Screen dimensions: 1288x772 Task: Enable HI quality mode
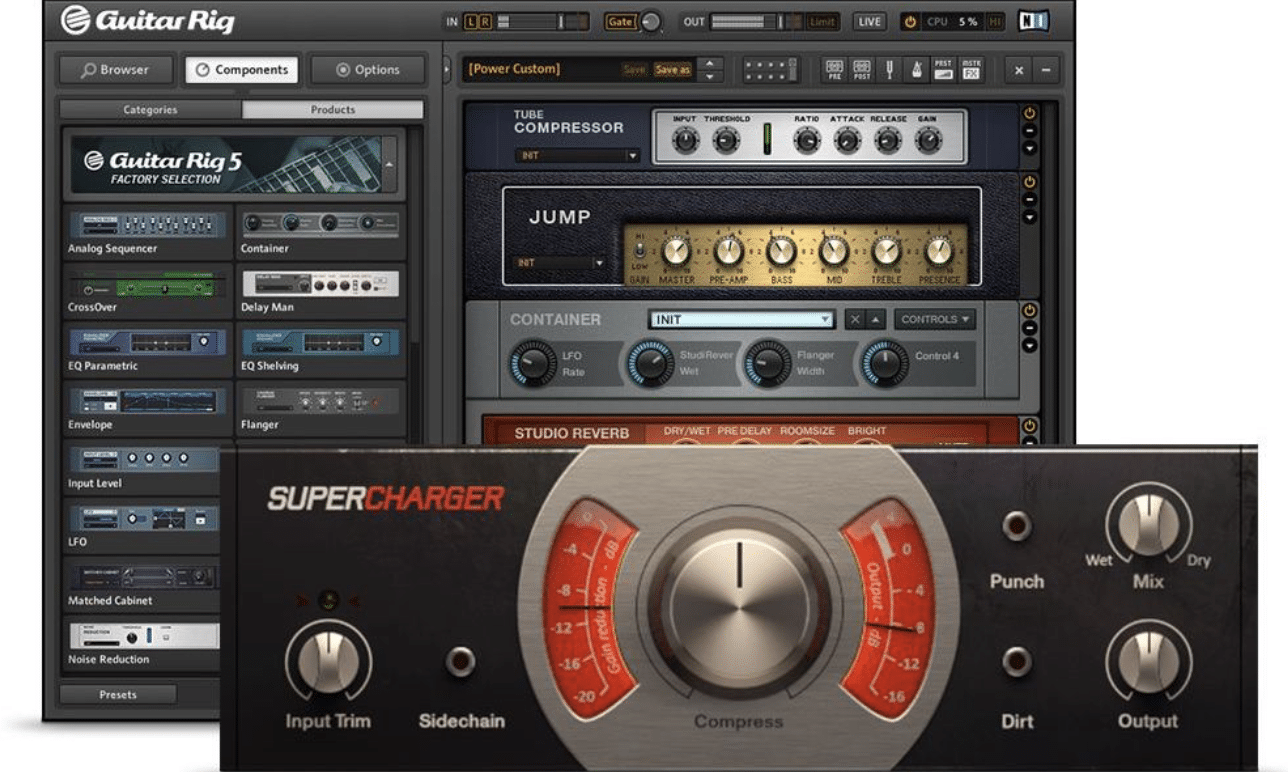click(996, 21)
